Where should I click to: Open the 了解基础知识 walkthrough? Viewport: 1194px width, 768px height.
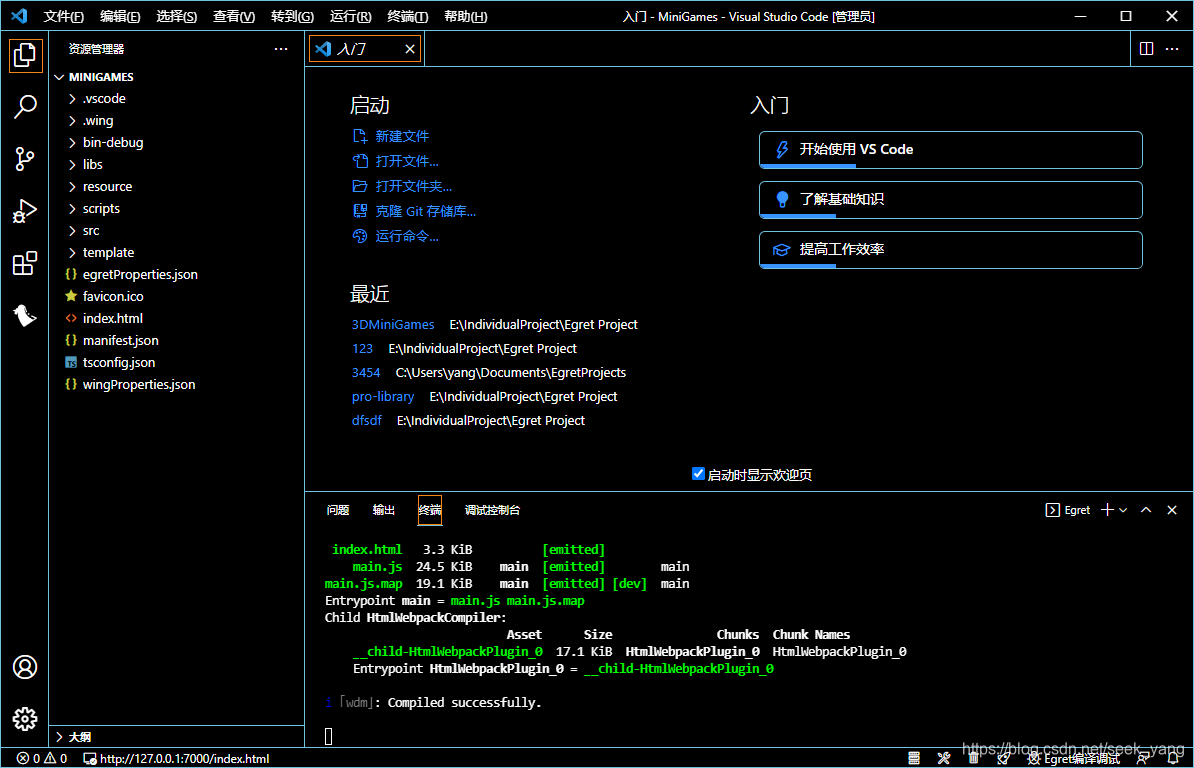point(950,199)
